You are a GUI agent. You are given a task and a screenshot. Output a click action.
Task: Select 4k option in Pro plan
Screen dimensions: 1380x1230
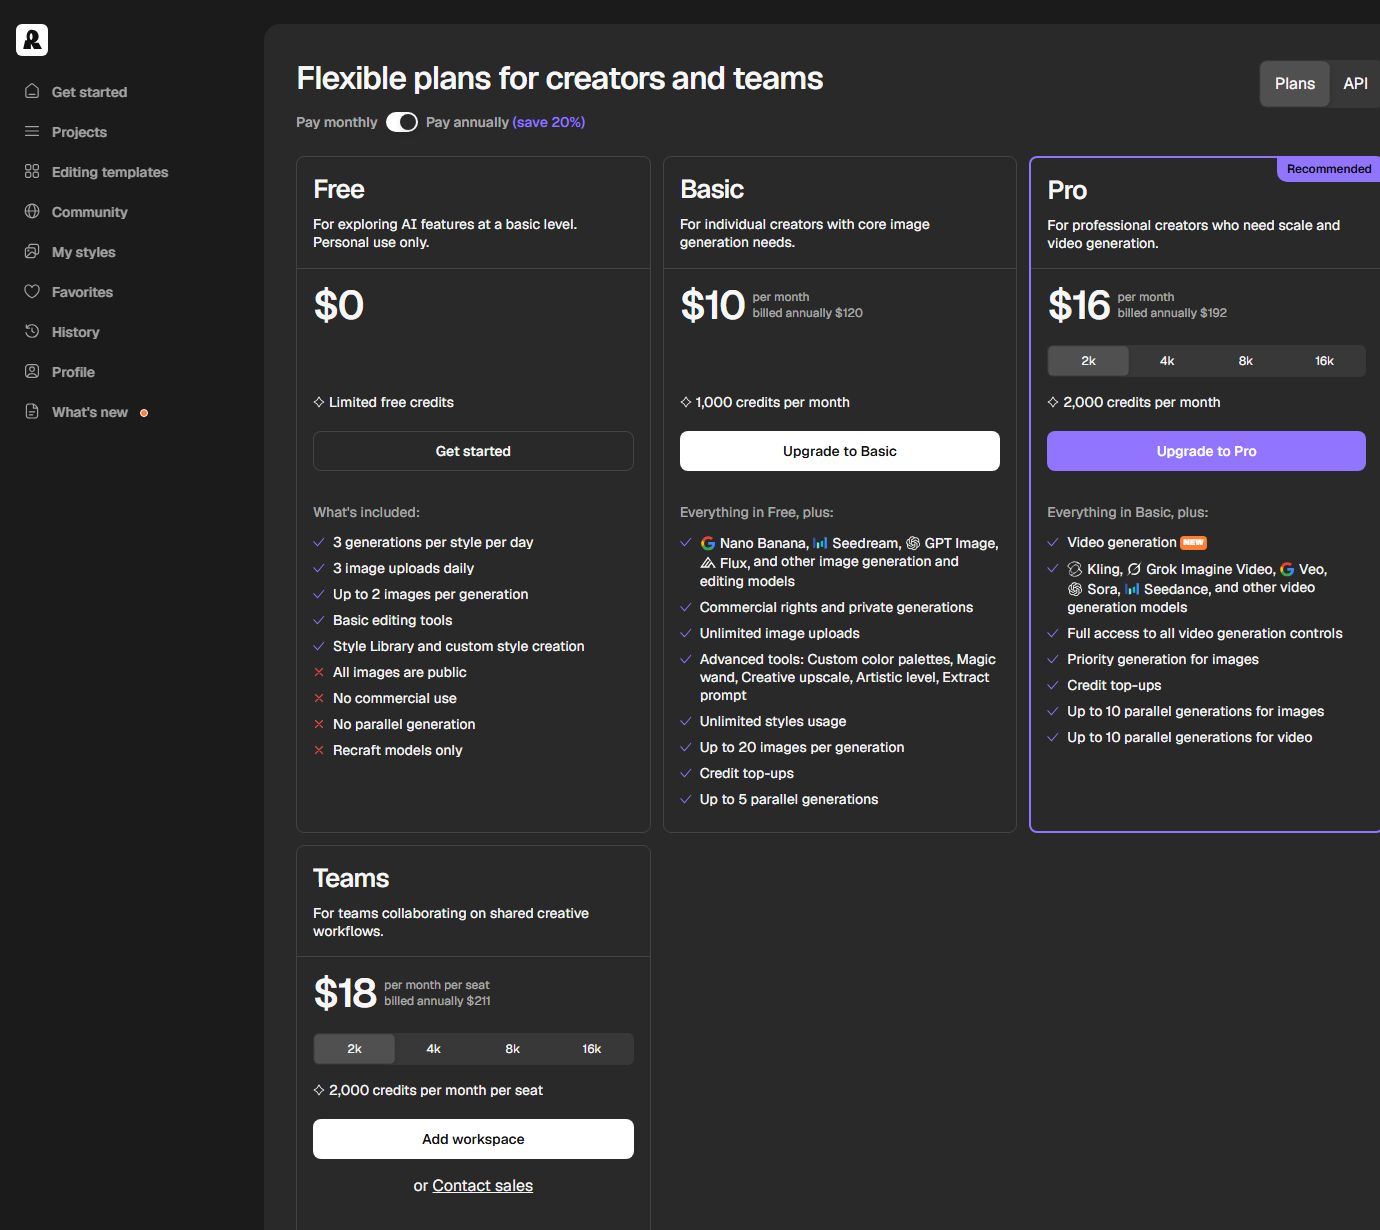(1167, 361)
